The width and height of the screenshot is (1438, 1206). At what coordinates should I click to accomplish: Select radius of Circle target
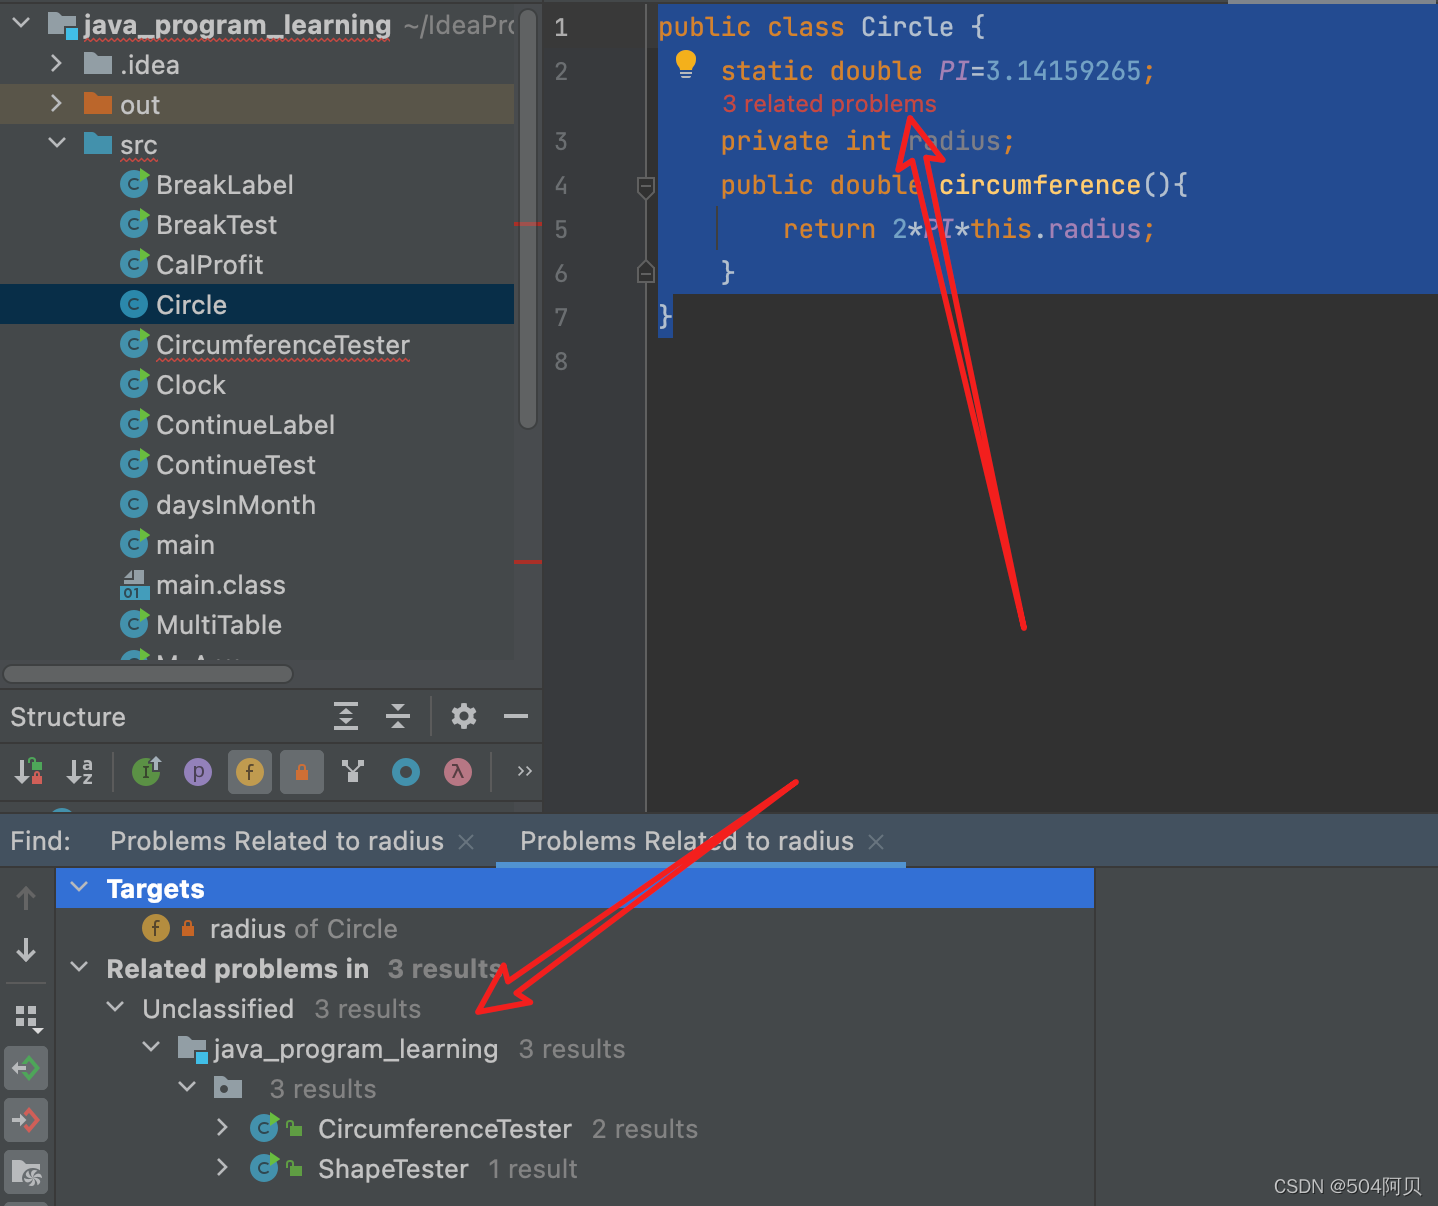pyautogui.click(x=303, y=929)
